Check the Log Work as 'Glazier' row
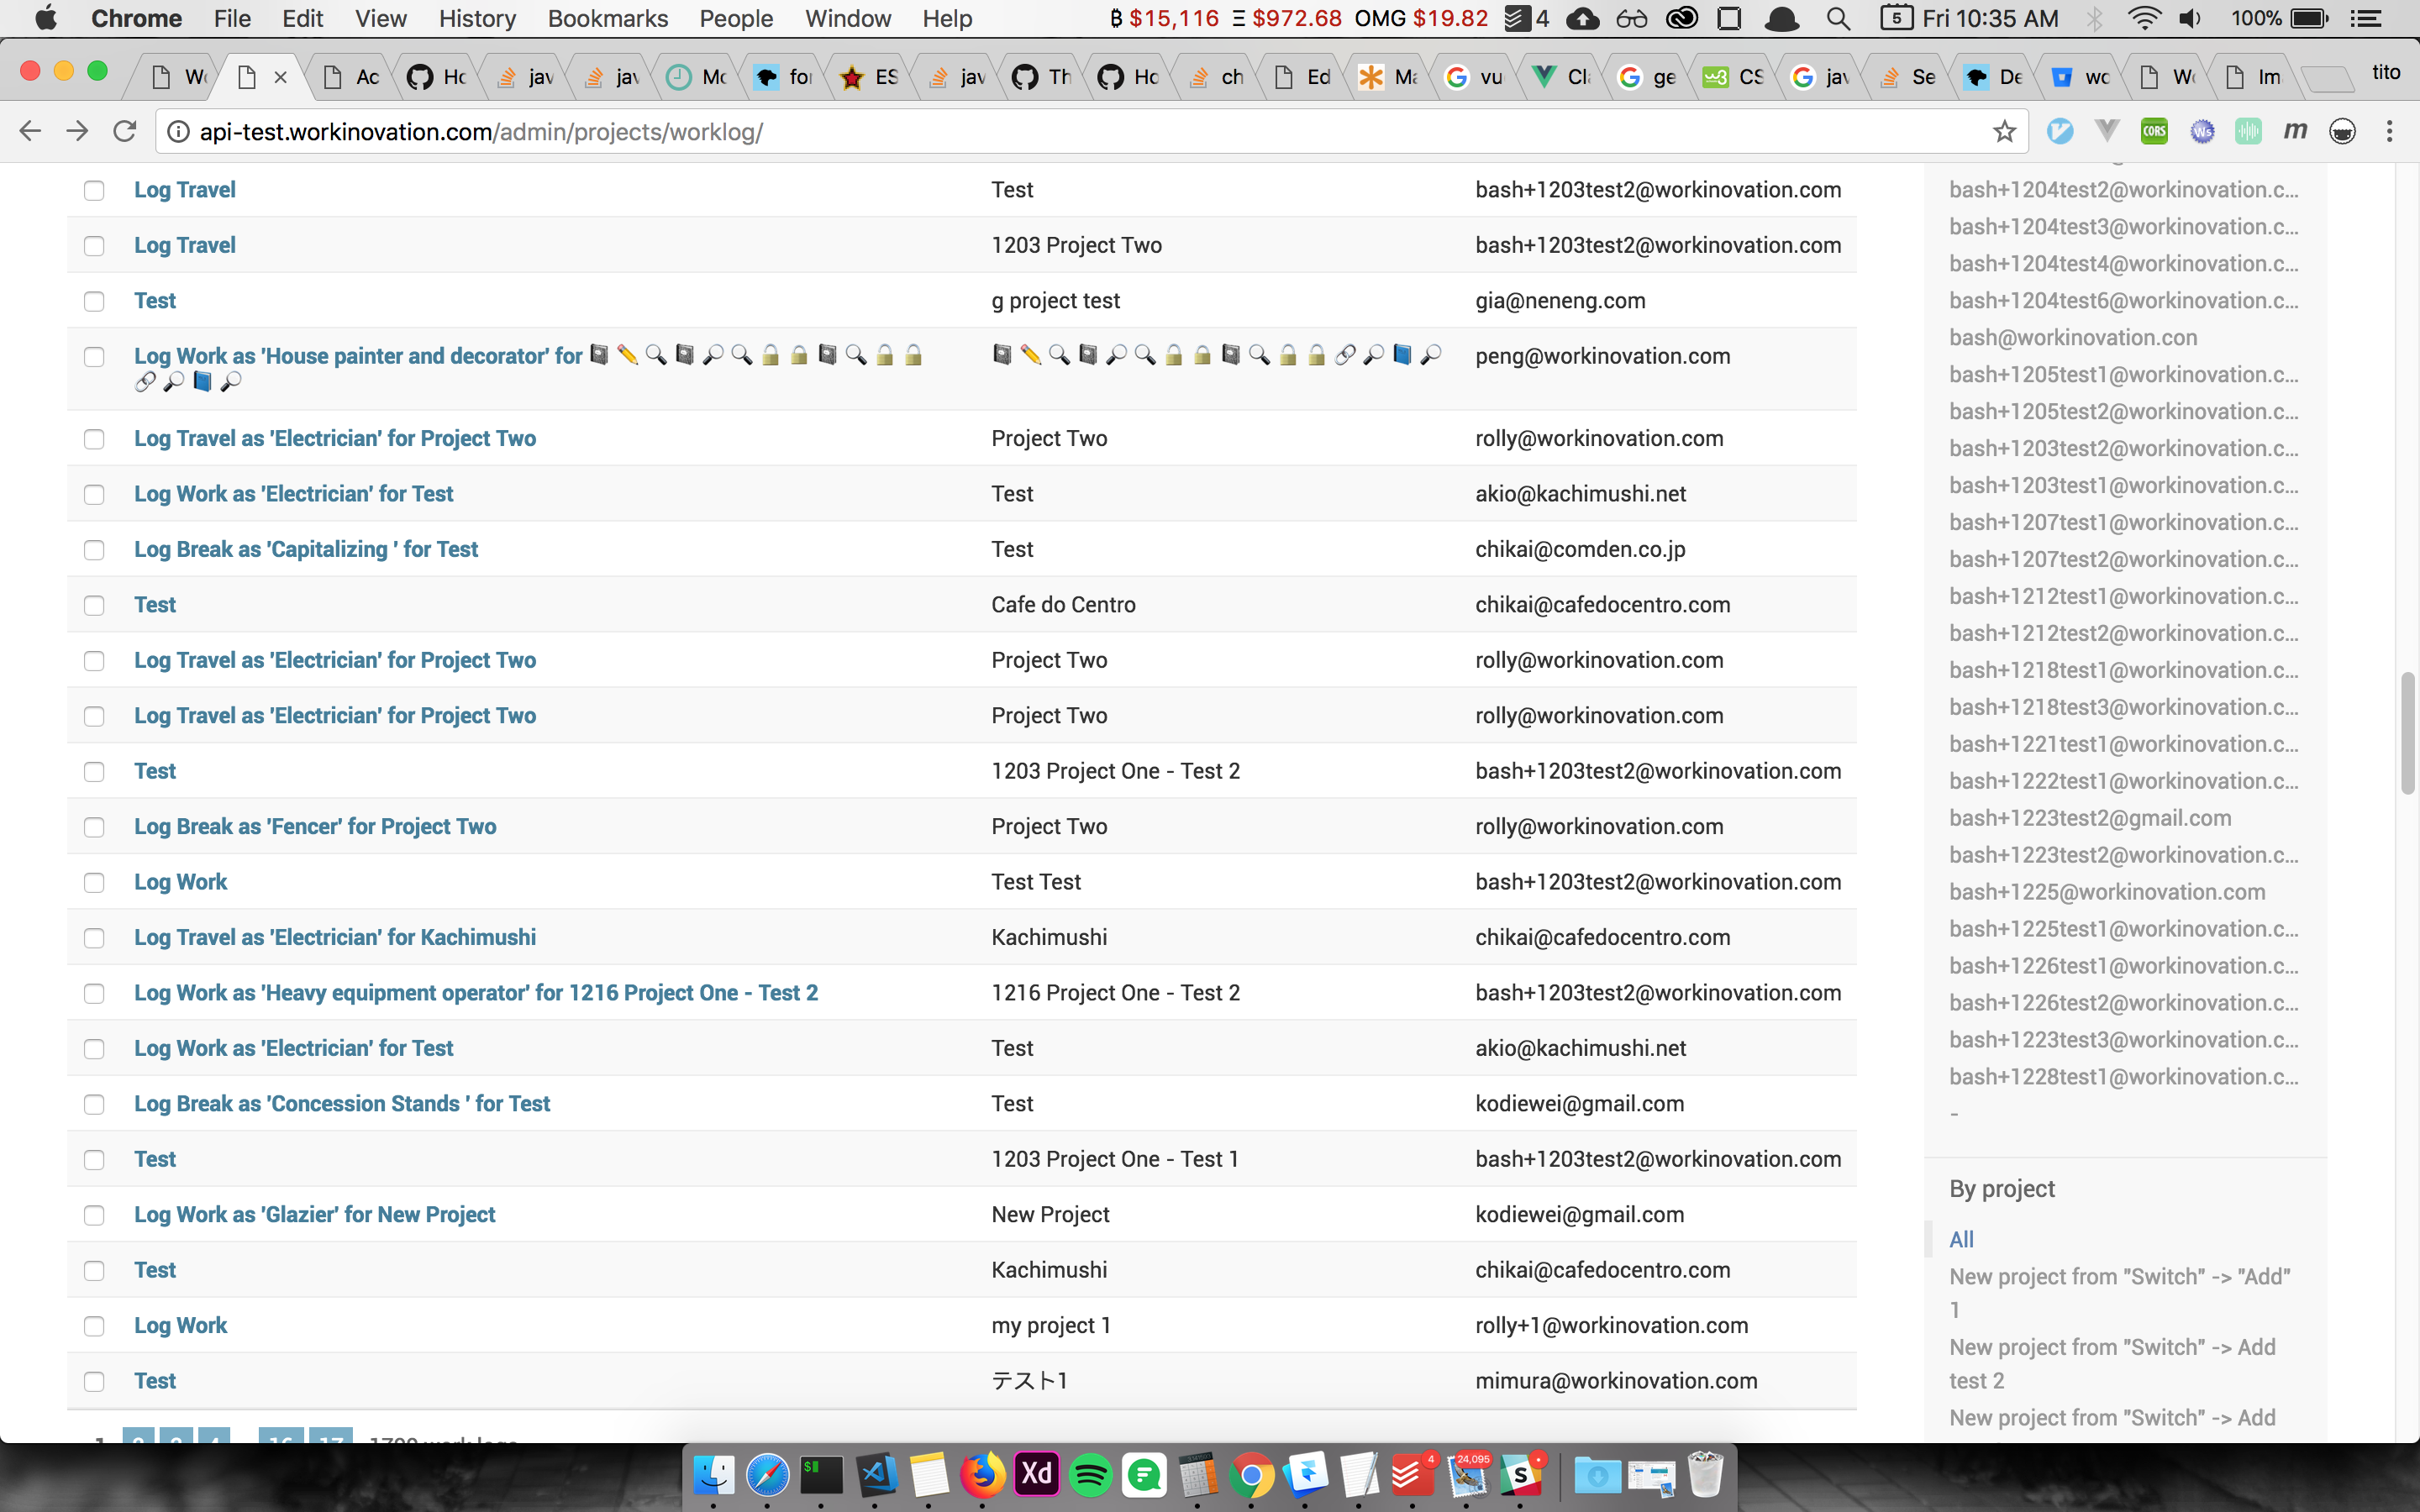2420x1512 pixels. 94,1215
